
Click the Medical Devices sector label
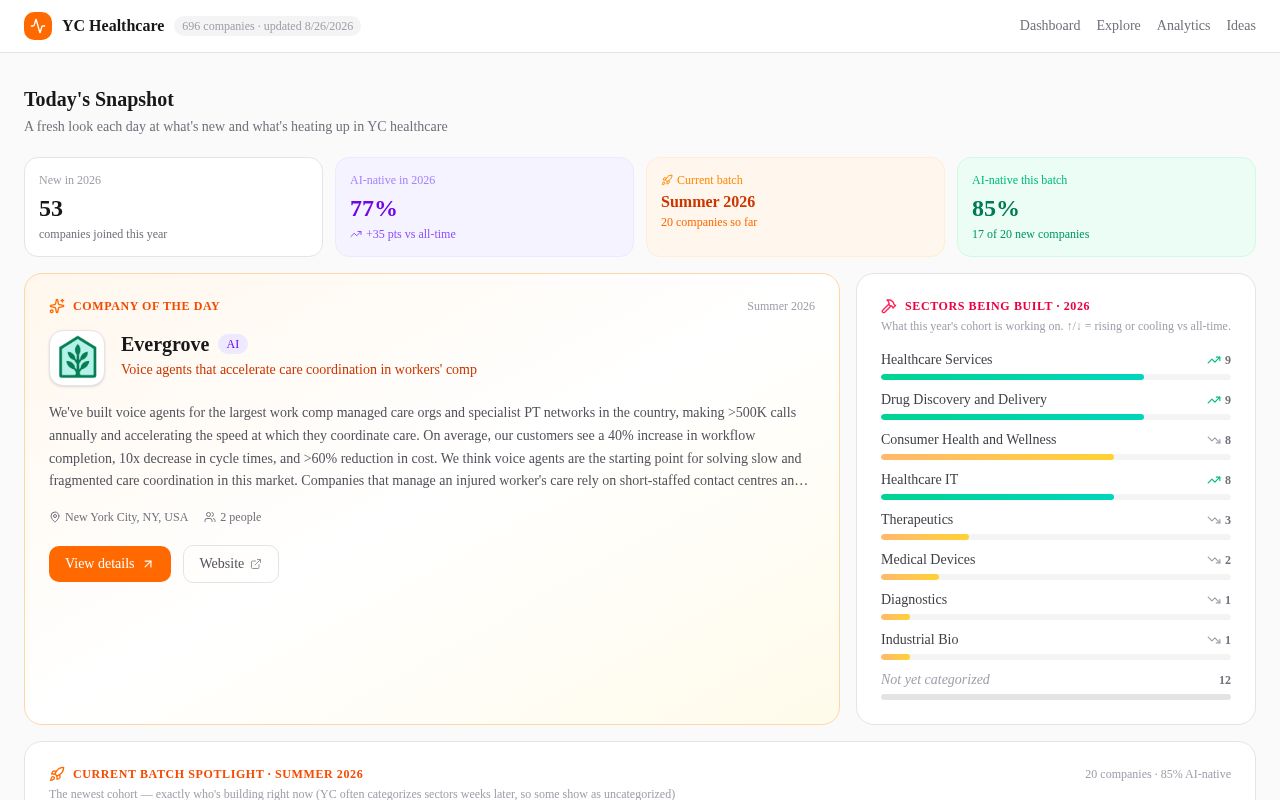(928, 560)
